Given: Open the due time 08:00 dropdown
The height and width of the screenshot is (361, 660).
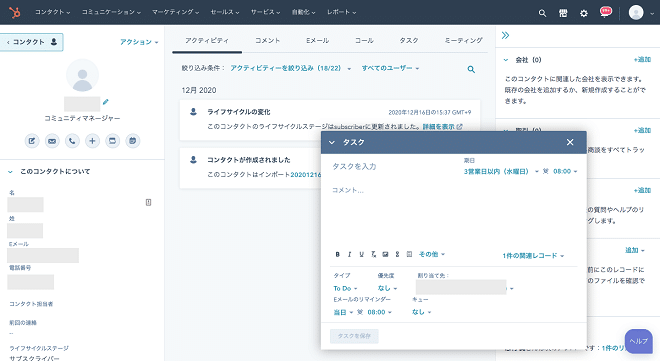Looking at the screenshot, I should click(565, 171).
